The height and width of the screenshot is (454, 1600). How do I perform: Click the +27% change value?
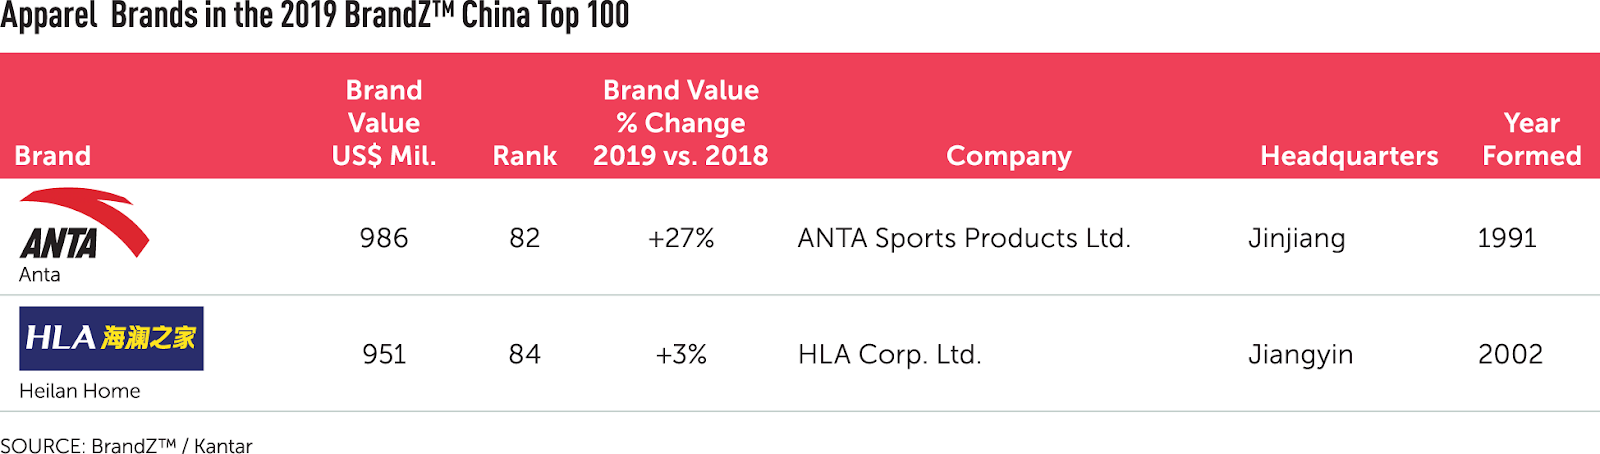(x=681, y=238)
